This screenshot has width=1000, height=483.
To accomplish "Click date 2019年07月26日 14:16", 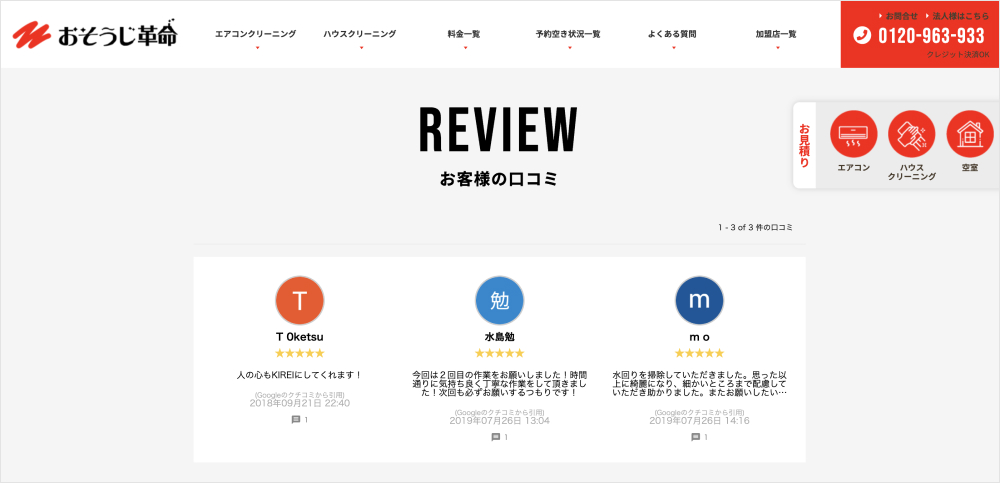I will (700, 420).
